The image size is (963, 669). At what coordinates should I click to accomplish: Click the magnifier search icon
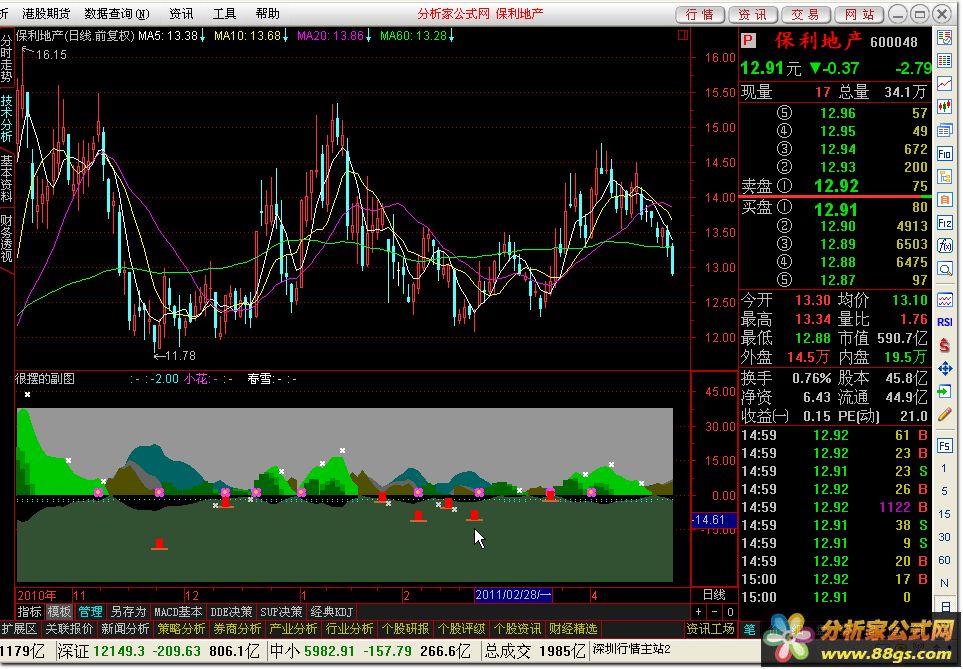coord(945,268)
